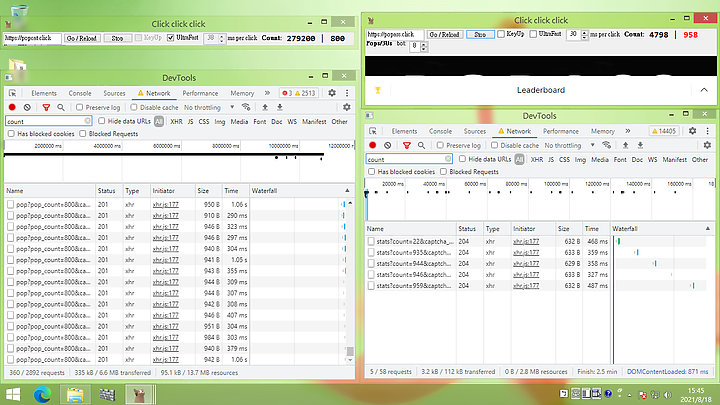This screenshot has height=405, width=720.
Task: Open left DevTools kebab menu
Action: coord(347,93)
